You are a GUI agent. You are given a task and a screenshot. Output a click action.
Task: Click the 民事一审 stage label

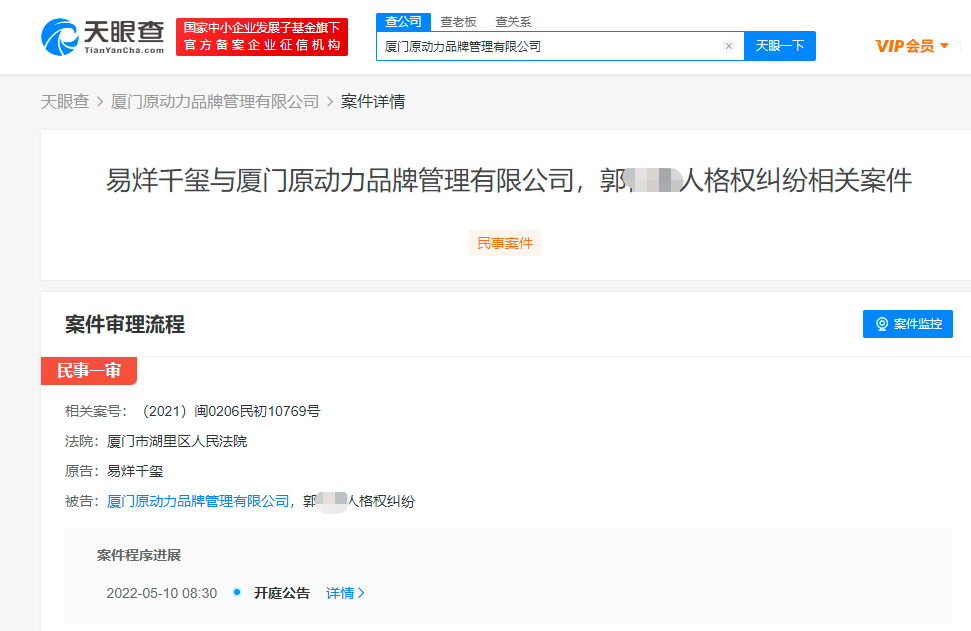pos(89,371)
